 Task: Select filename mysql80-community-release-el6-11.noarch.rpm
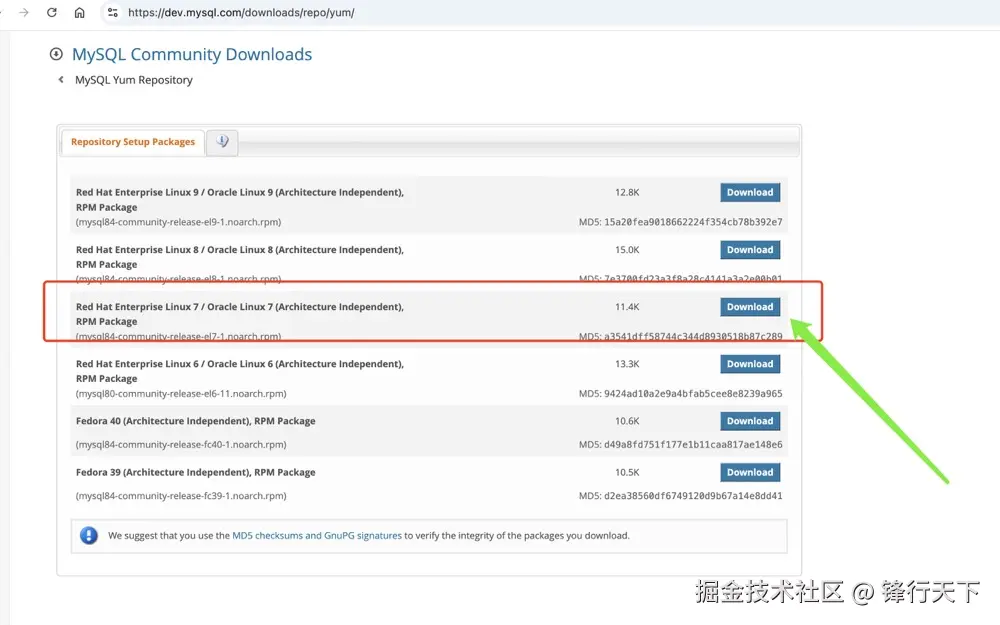pos(181,393)
